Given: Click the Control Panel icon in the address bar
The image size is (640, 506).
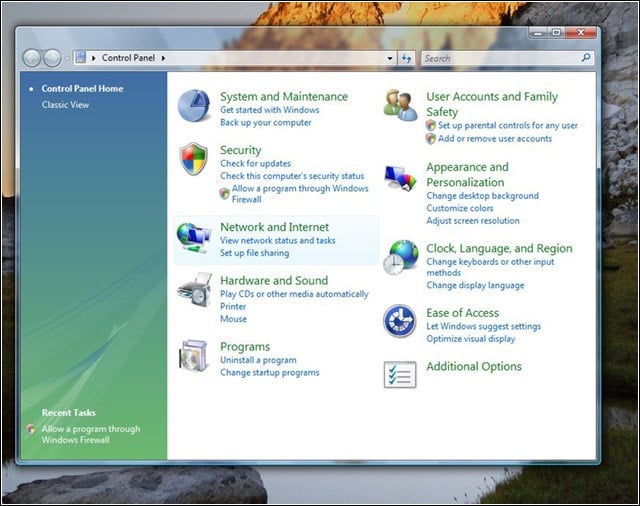Looking at the screenshot, I should pyautogui.click(x=81, y=58).
